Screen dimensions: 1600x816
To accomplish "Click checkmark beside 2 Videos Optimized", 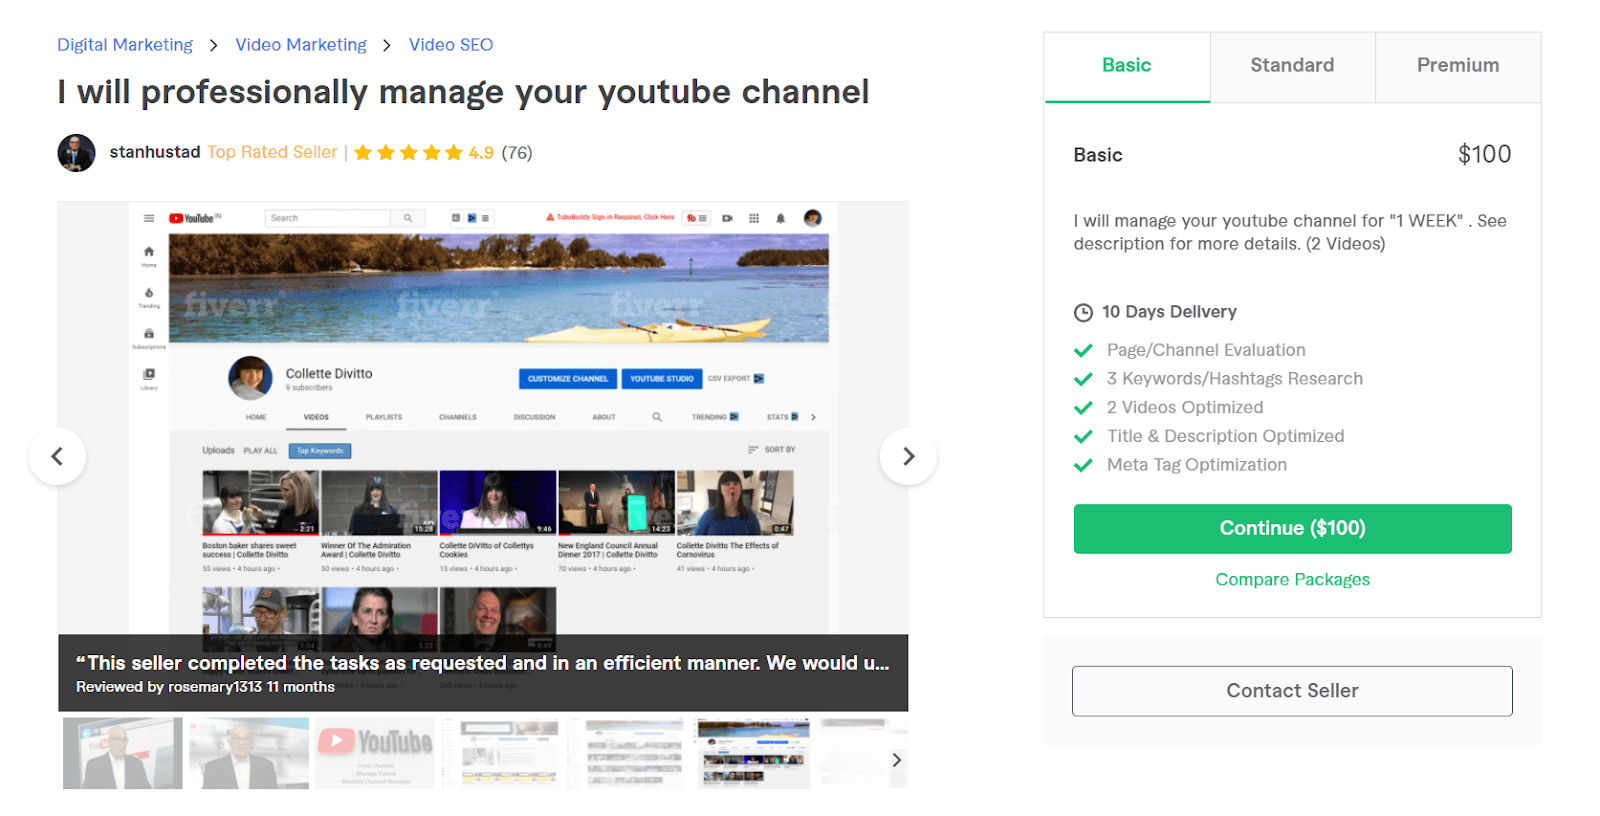I will [1083, 408].
